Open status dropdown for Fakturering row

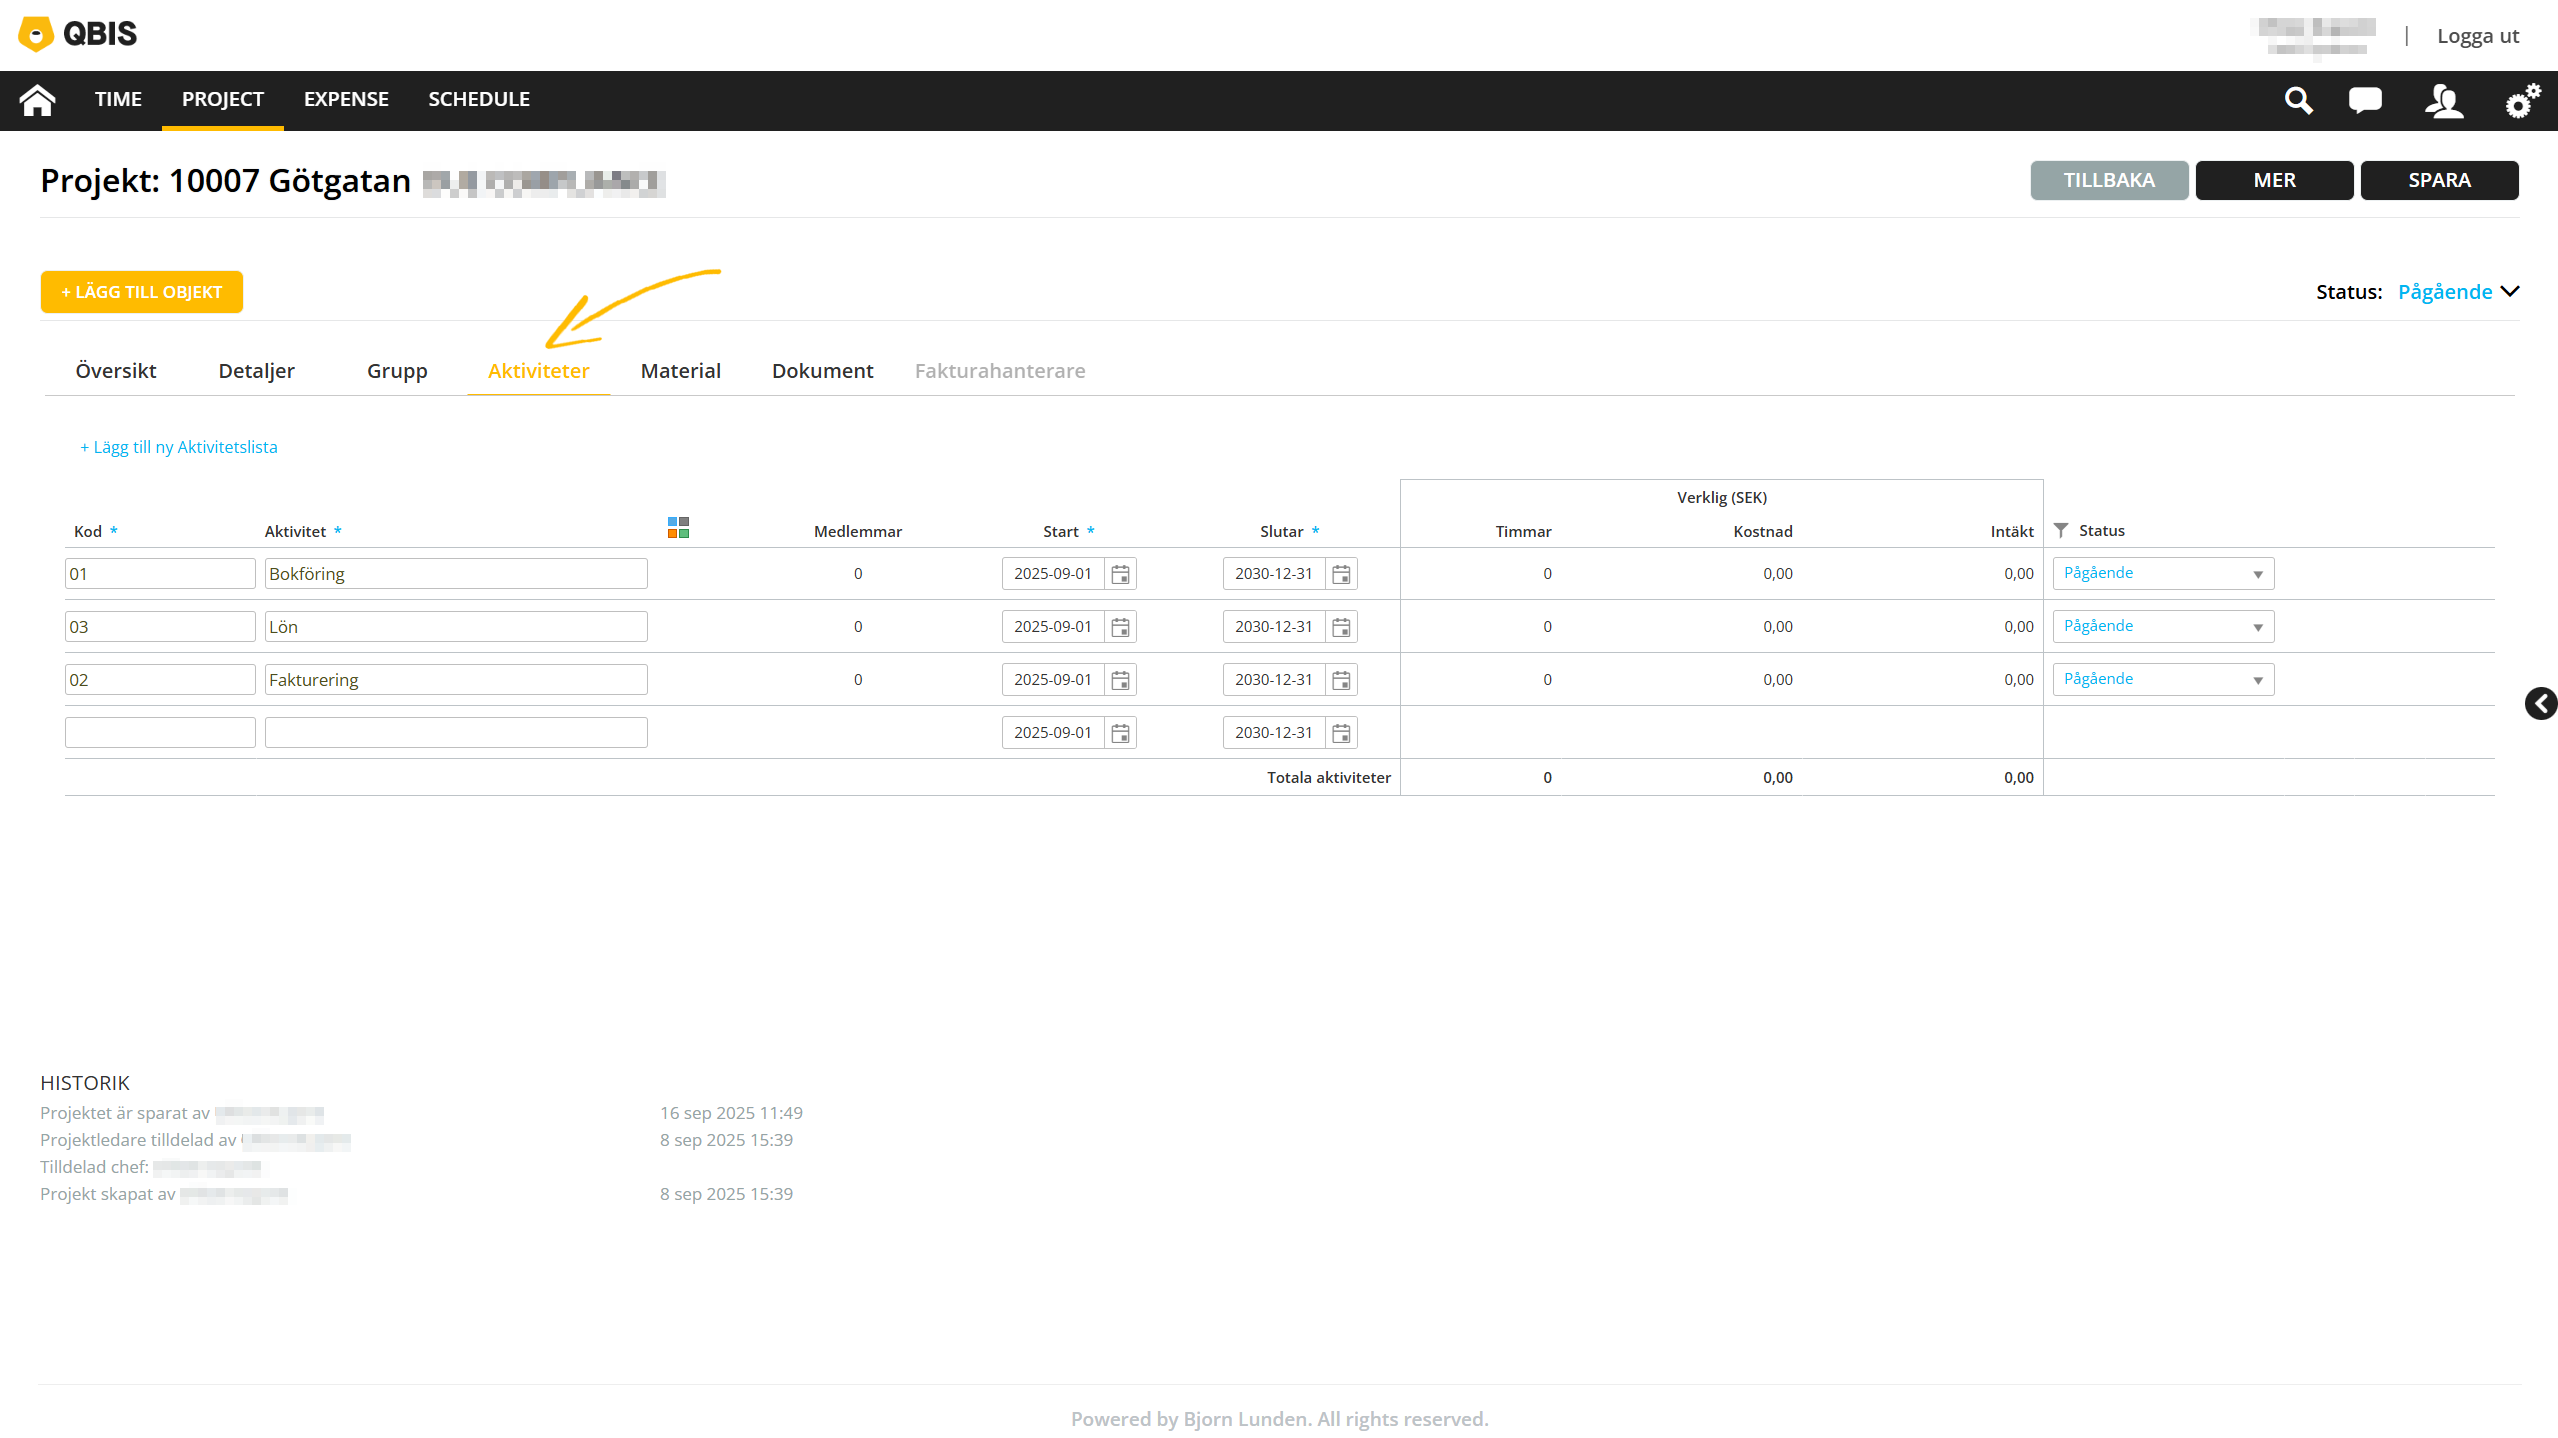(2162, 680)
